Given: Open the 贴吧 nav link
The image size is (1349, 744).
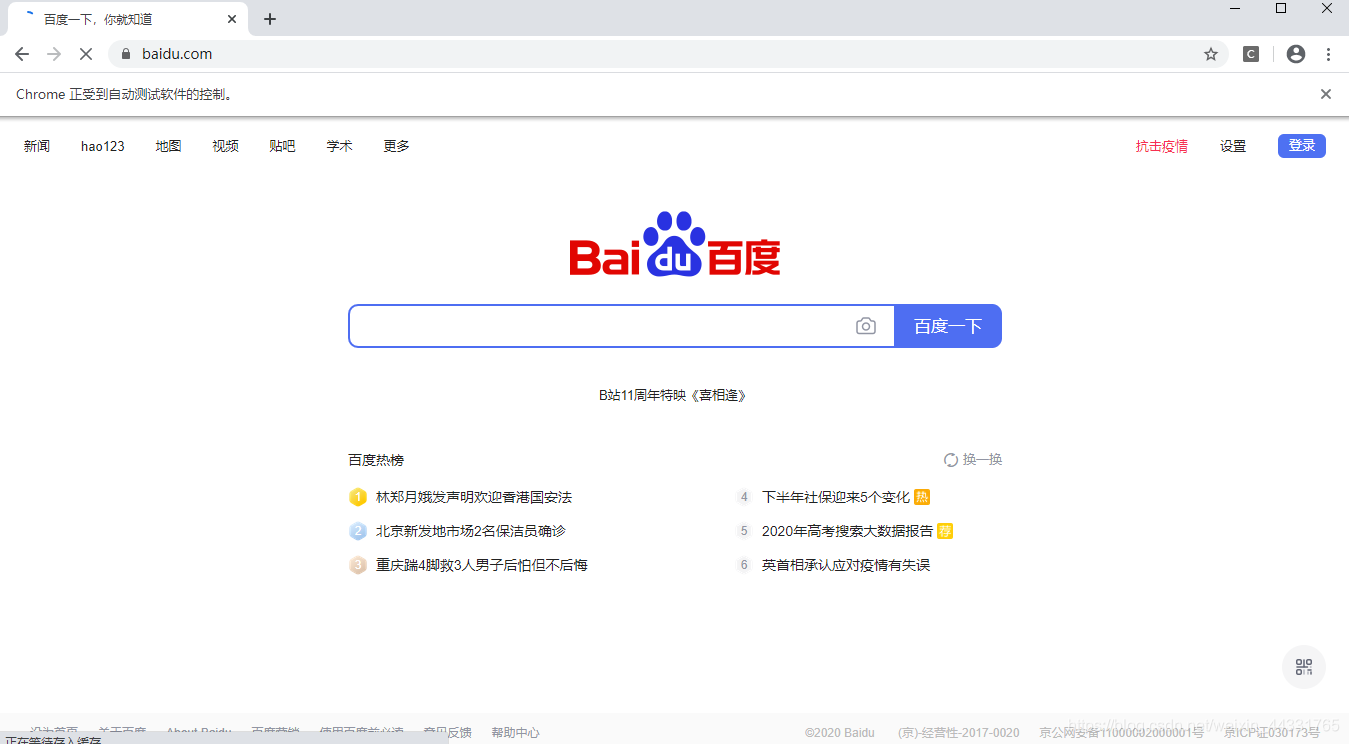Looking at the screenshot, I should coord(283,146).
